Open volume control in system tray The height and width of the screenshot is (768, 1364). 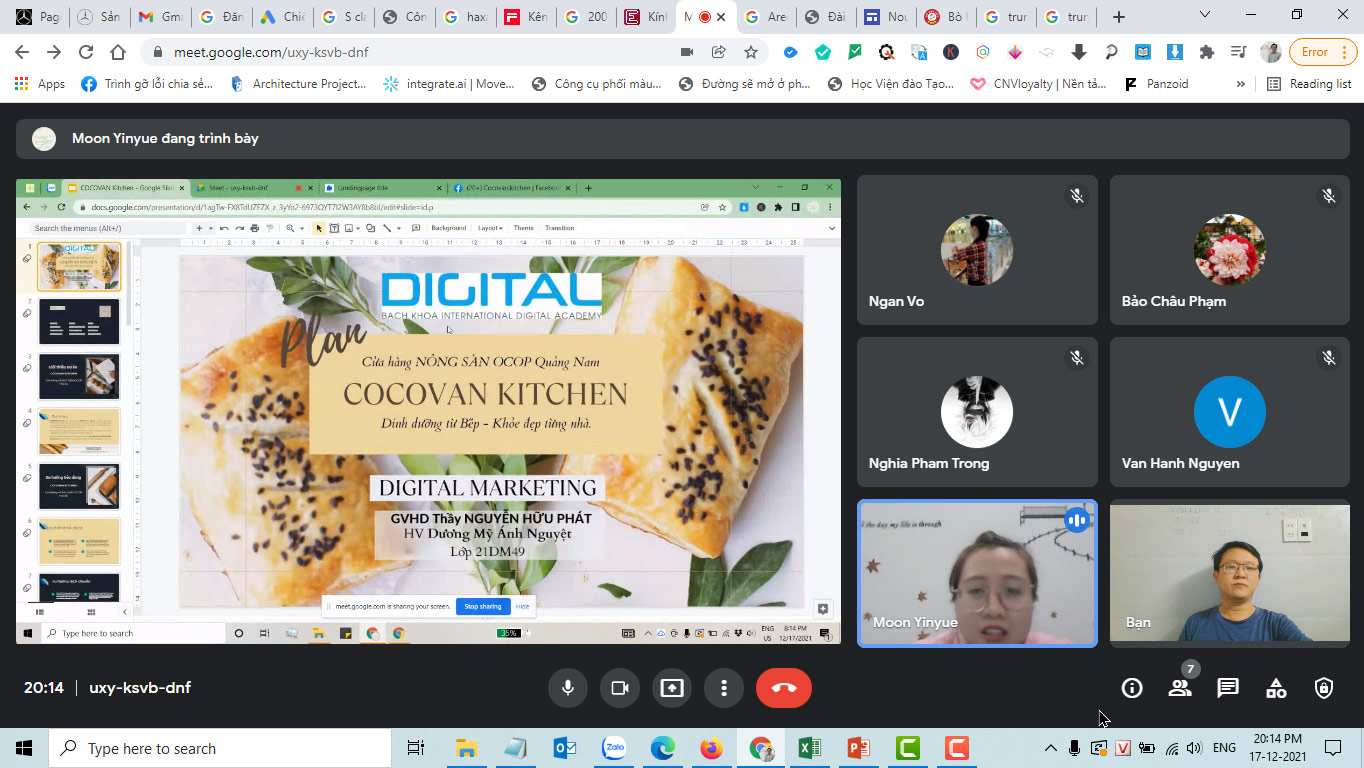tap(1194, 748)
